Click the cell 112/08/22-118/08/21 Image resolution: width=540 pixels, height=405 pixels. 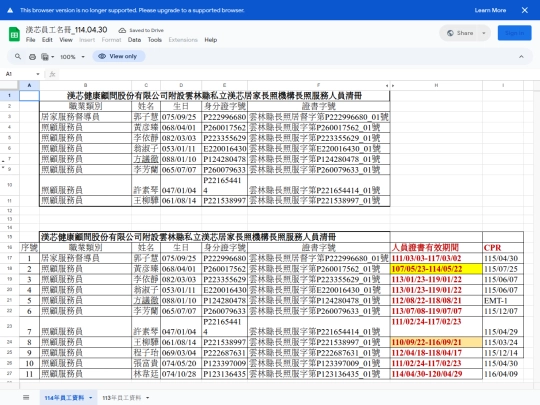tap(436, 301)
